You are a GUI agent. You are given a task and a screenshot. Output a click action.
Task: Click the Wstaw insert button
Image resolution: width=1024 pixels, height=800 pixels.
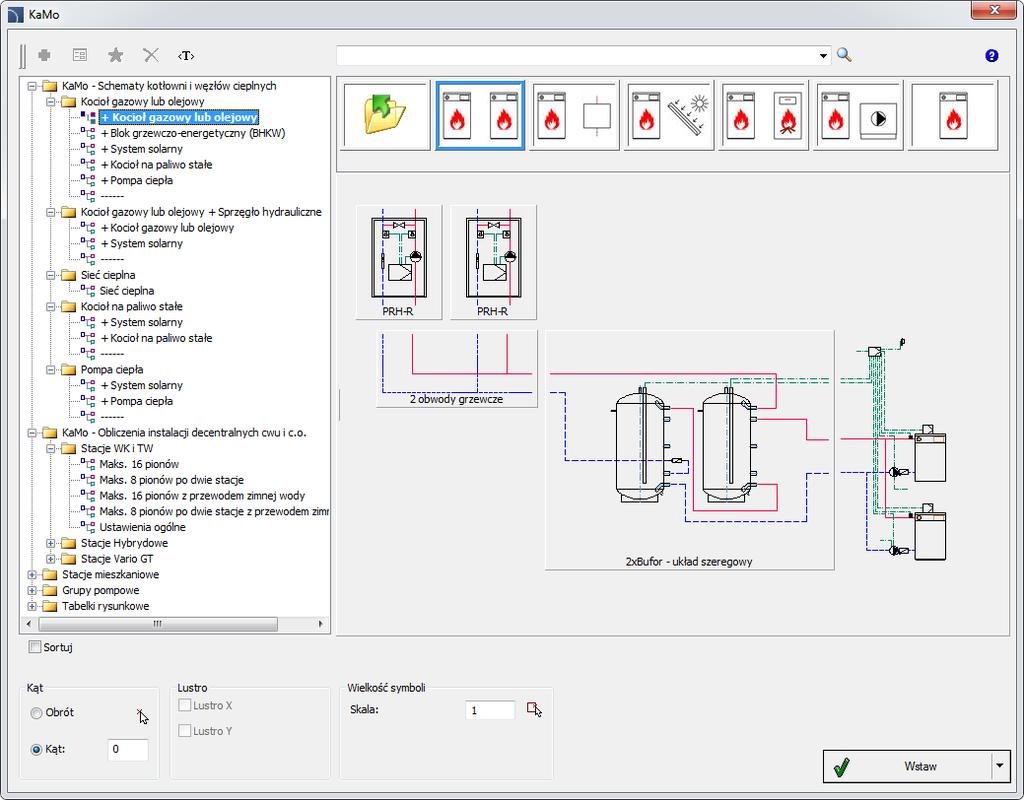point(908,766)
